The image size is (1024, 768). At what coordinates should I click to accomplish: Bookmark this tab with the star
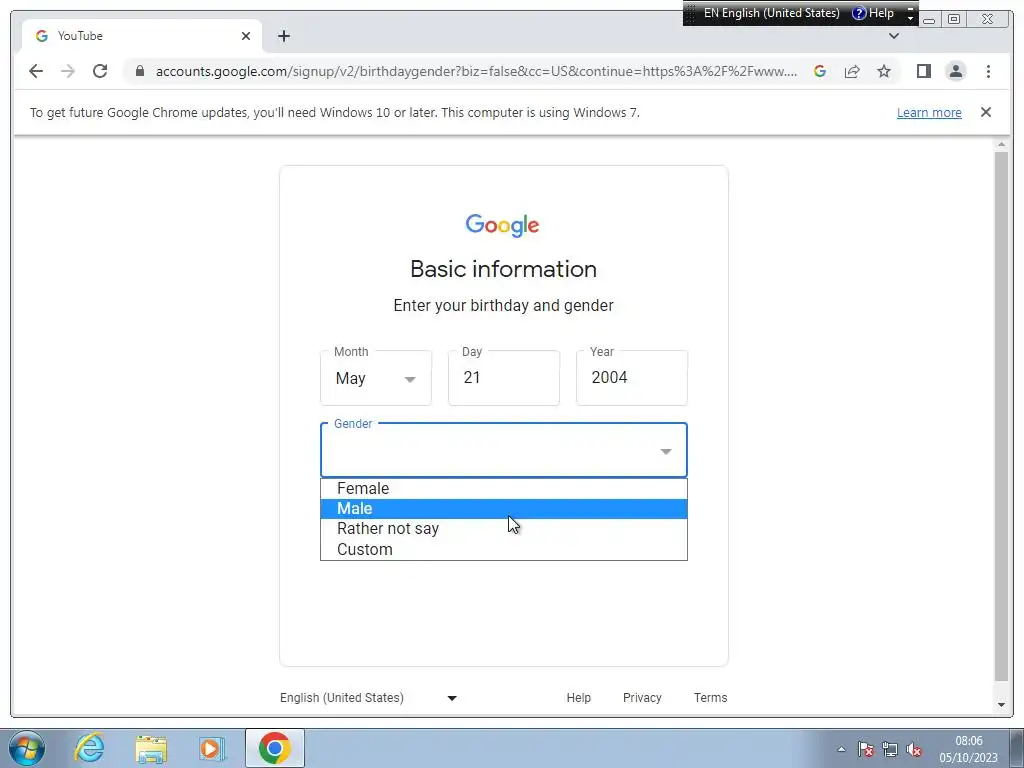(x=884, y=71)
